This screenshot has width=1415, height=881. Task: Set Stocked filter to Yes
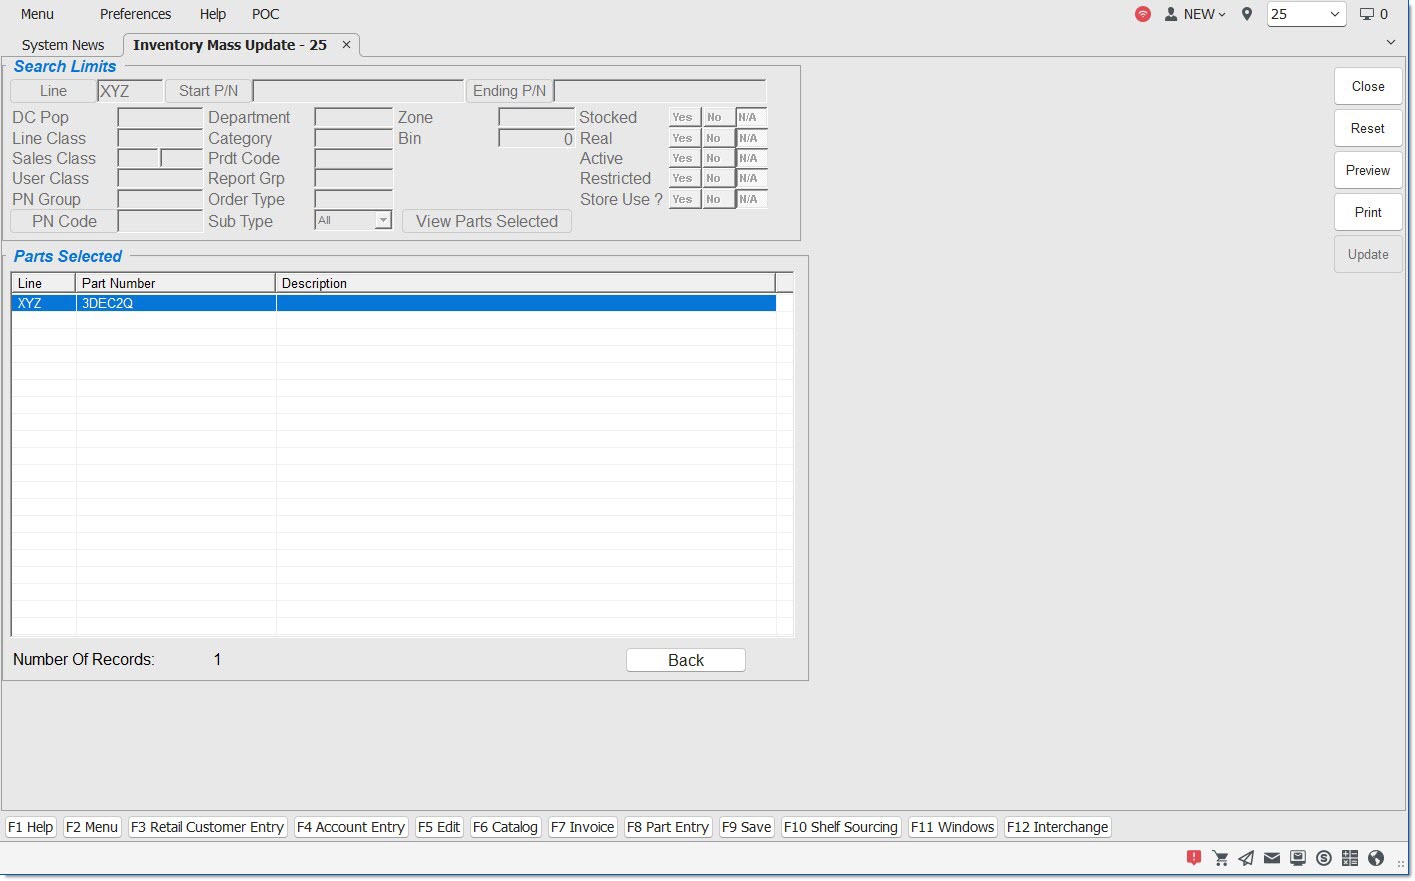683,117
